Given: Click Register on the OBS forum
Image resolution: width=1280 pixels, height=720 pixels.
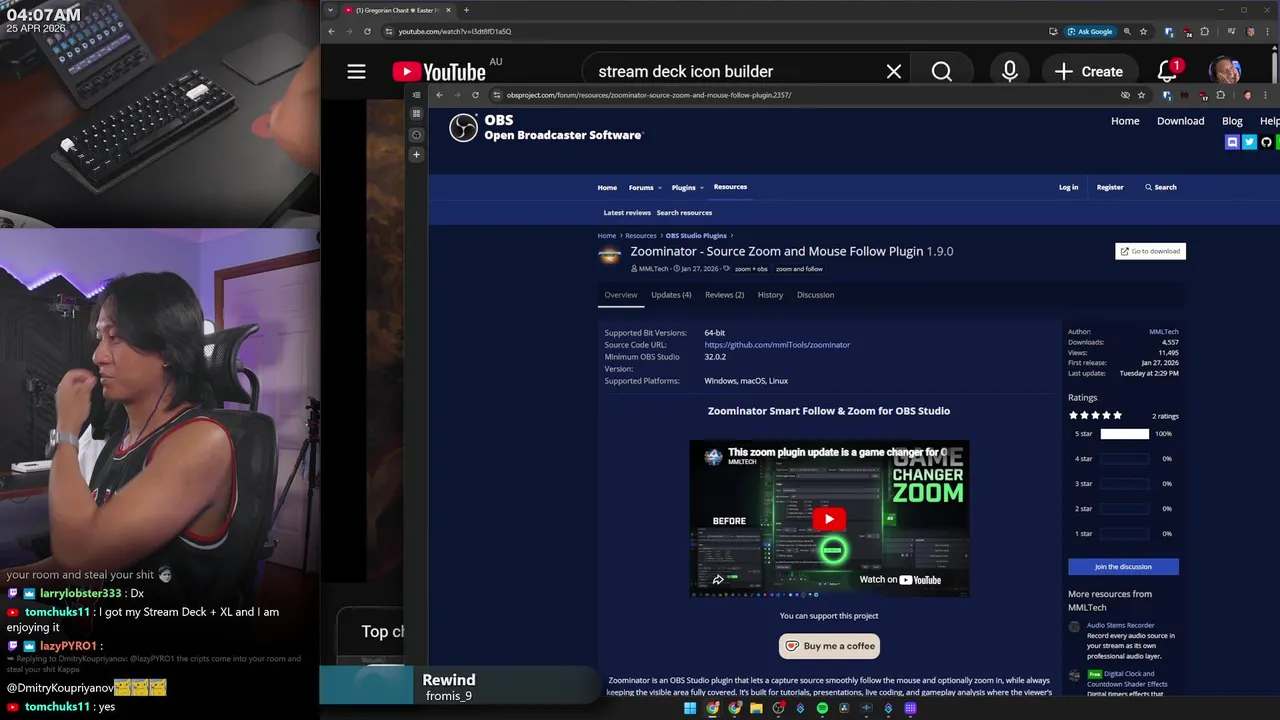Looking at the screenshot, I should 1110,187.
